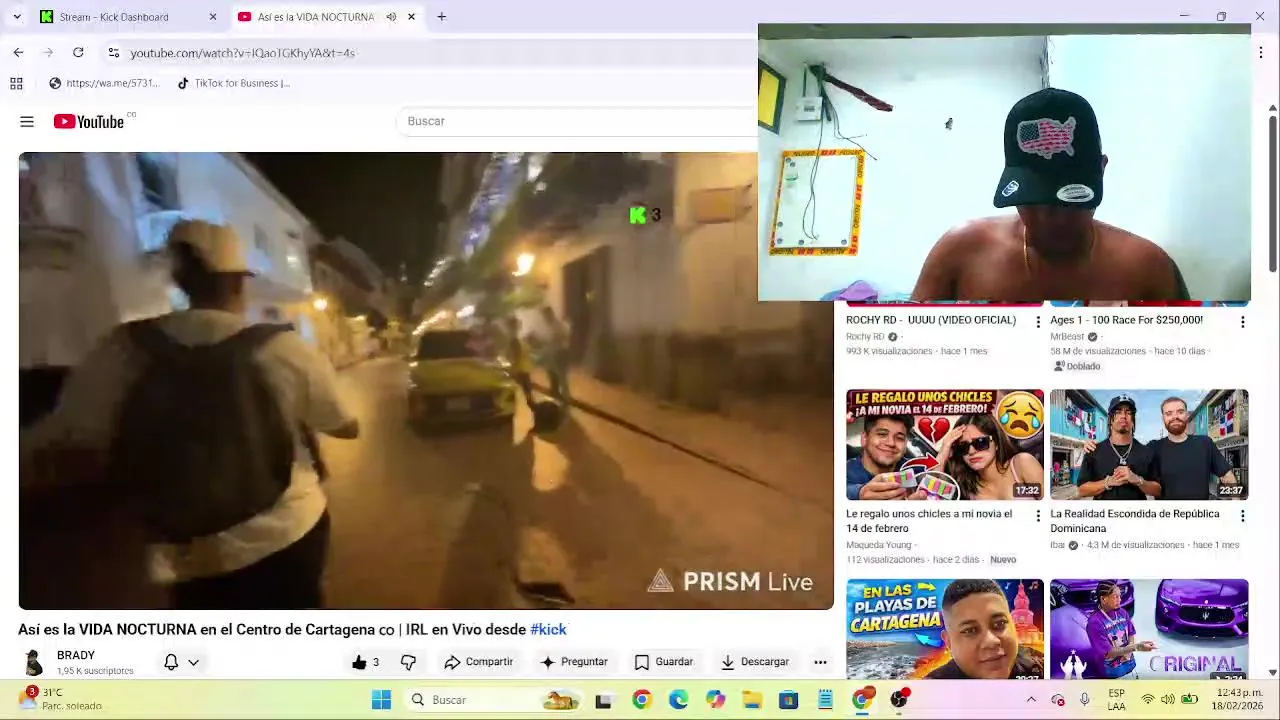Image resolution: width=1280 pixels, height=720 pixels.
Task: Show hidden system tray icons
Action: [x=1031, y=700]
